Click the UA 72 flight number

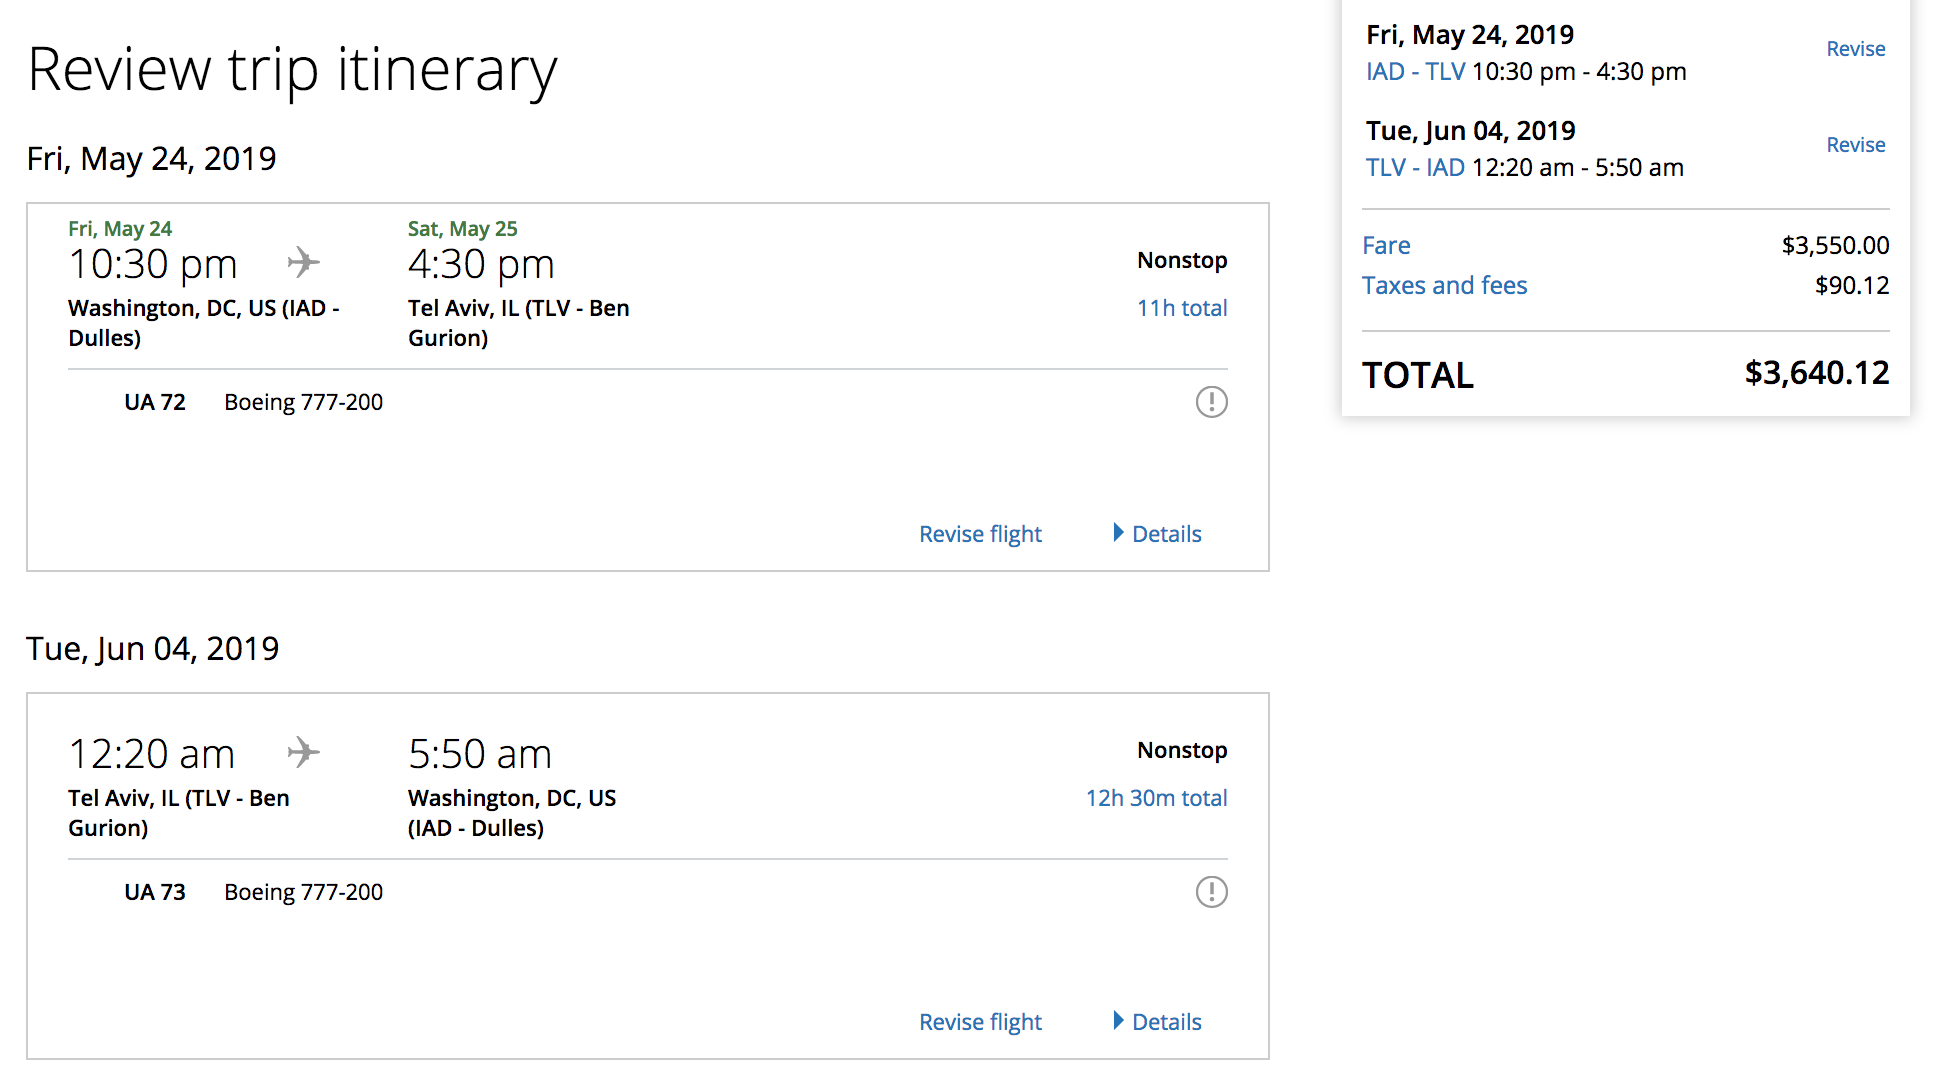(155, 402)
